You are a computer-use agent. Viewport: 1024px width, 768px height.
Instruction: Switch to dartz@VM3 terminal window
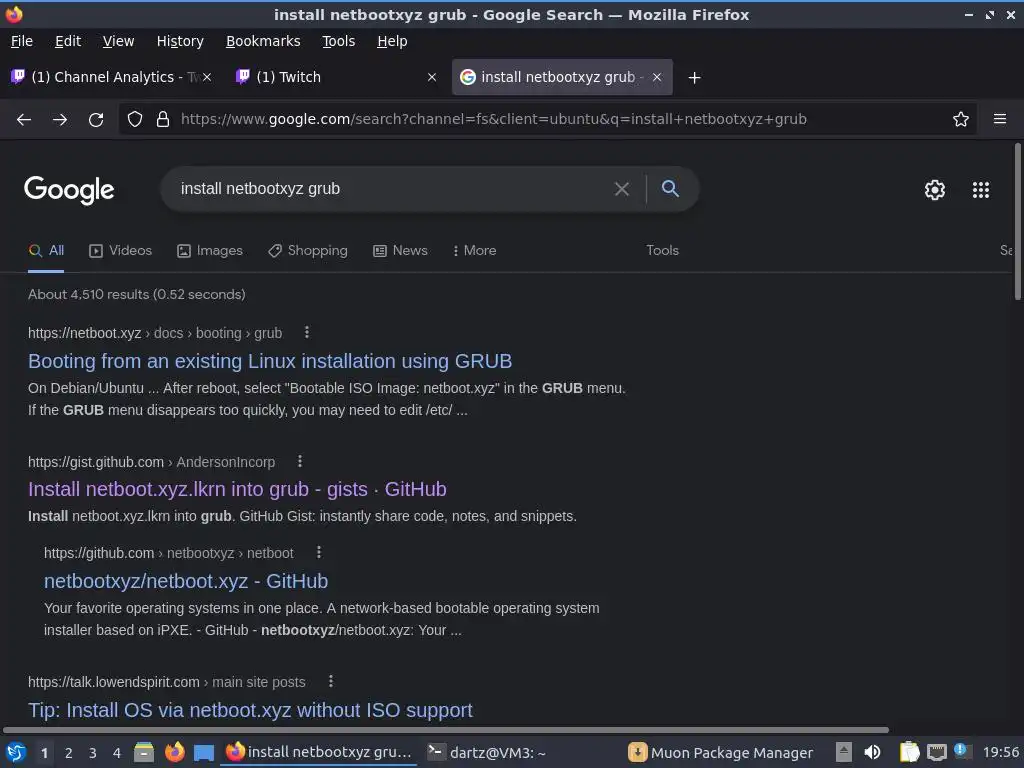pyautogui.click(x=486, y=753)
